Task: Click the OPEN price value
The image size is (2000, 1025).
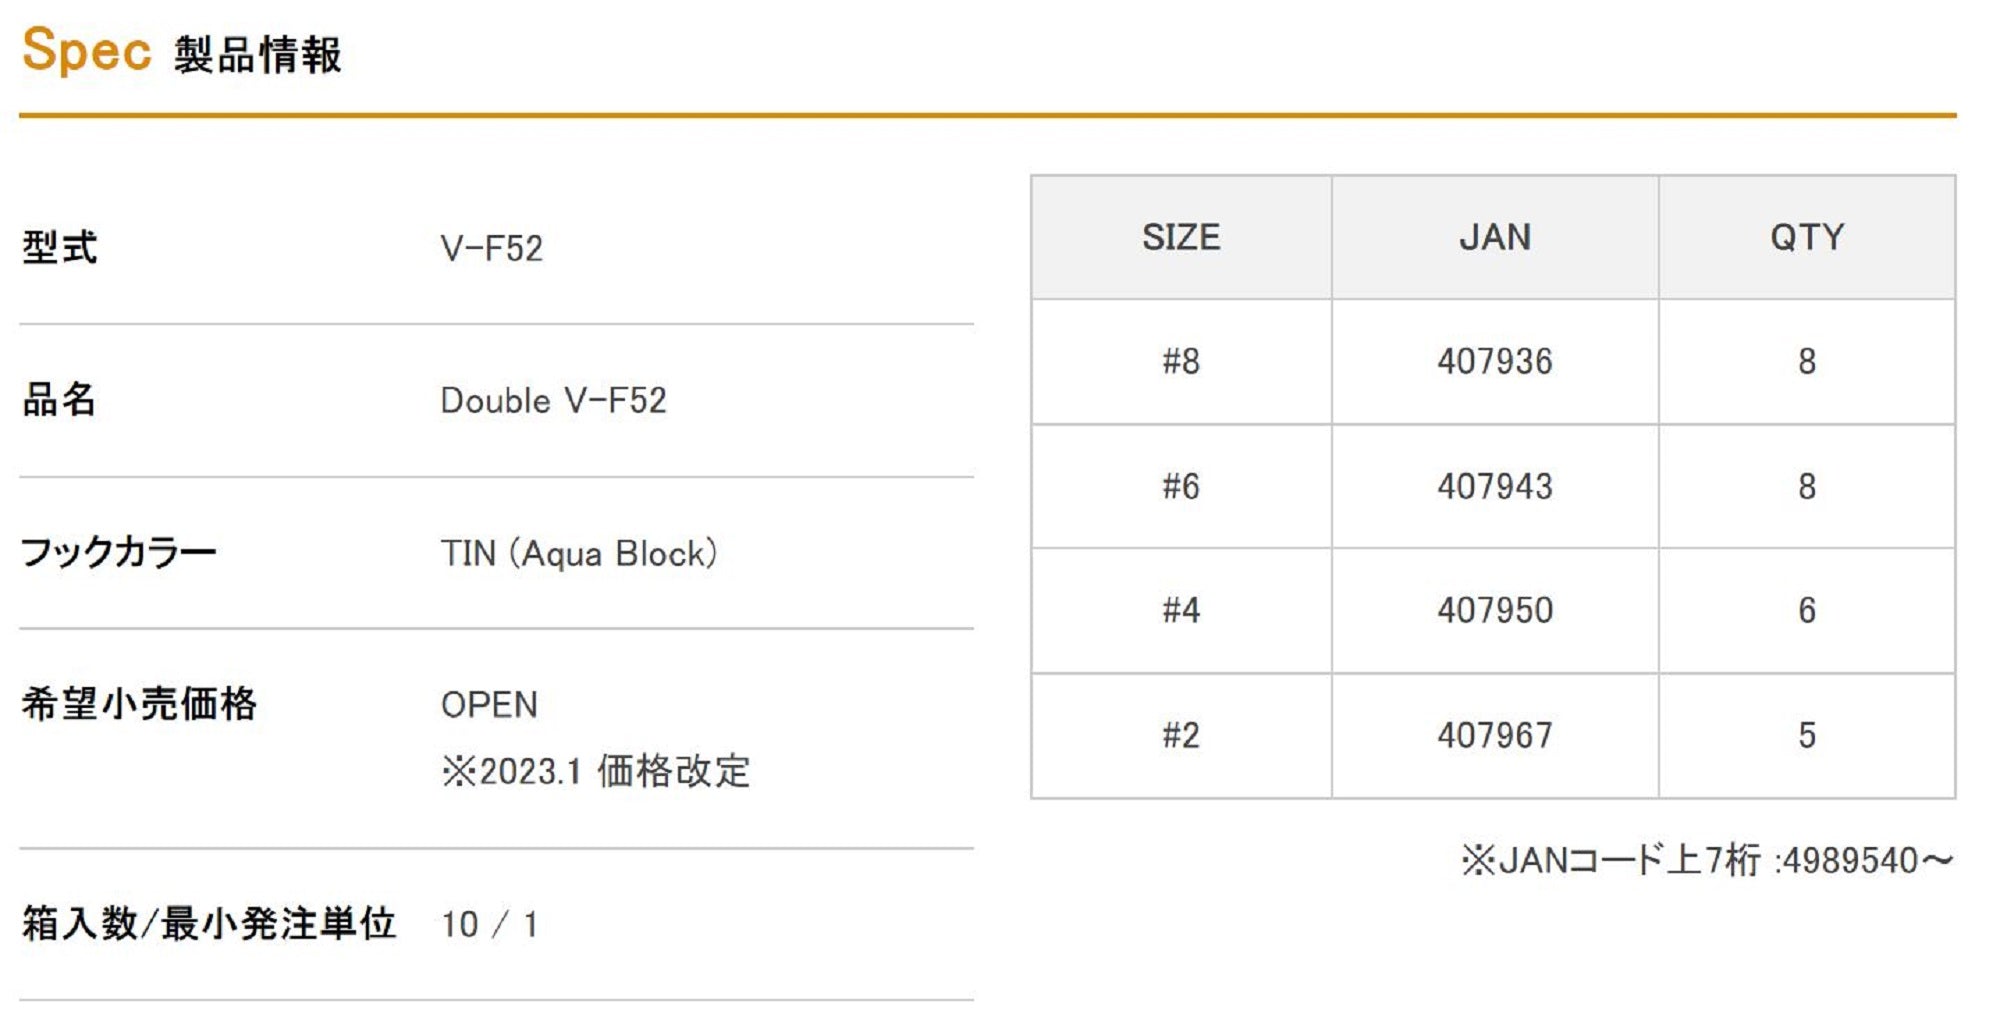Action: pyautogui.click(x=489, y=705)
